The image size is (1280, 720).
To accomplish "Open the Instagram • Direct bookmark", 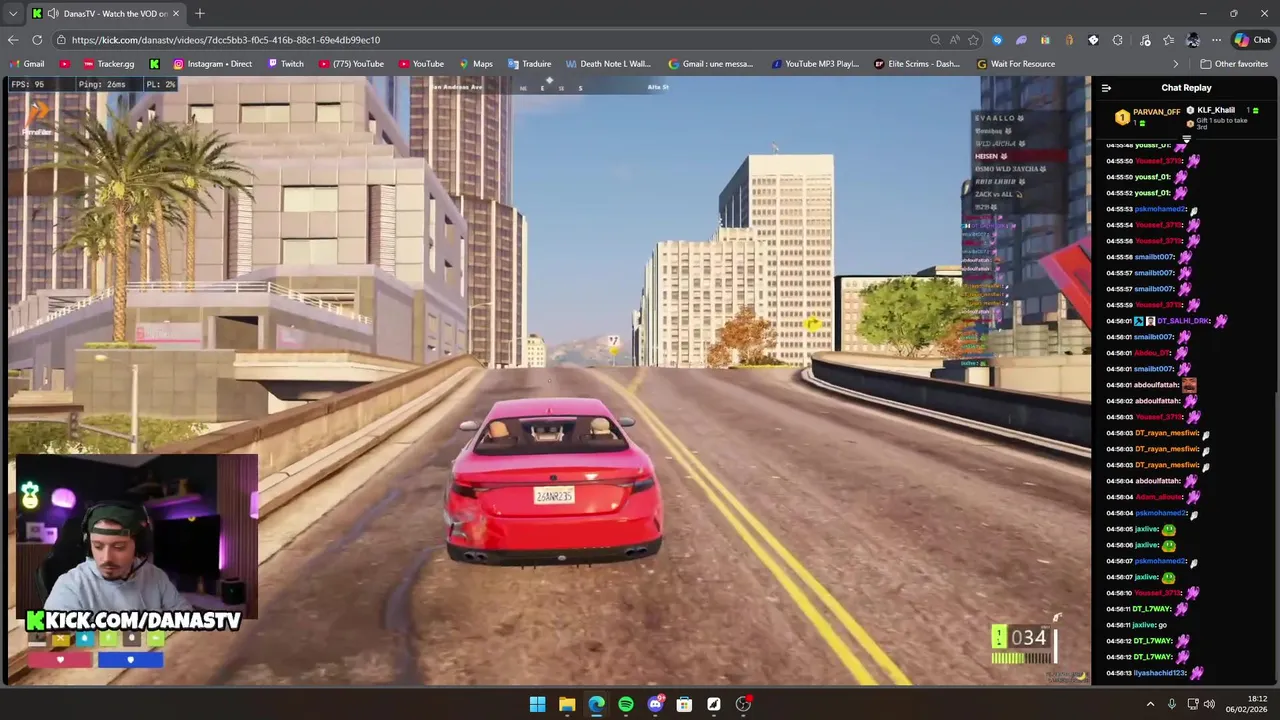I will [212, 64].
